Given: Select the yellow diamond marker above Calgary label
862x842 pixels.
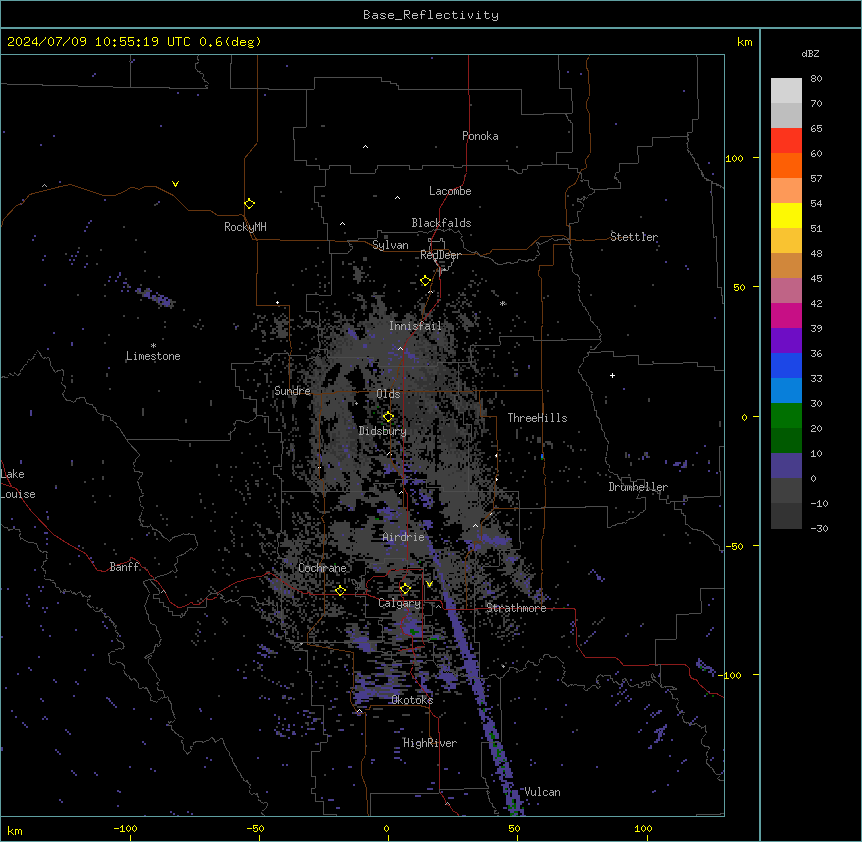Looking at the screenshot, I should coord(405,589).
